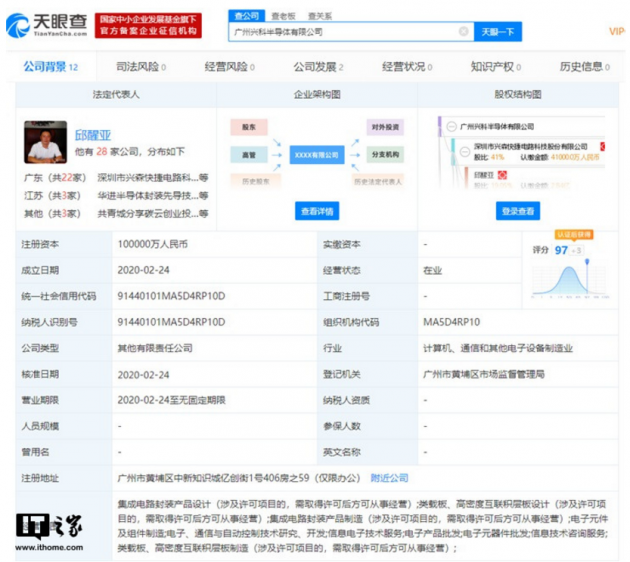Click red icon beside 邱醒亚 in equity tree
The height and width of the screenshot is (562, 630).
[x=502, y=175]
